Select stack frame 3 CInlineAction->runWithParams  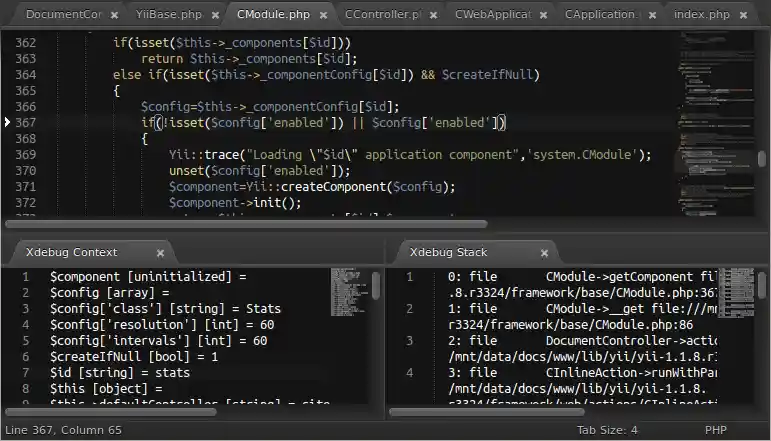(582, 381)
